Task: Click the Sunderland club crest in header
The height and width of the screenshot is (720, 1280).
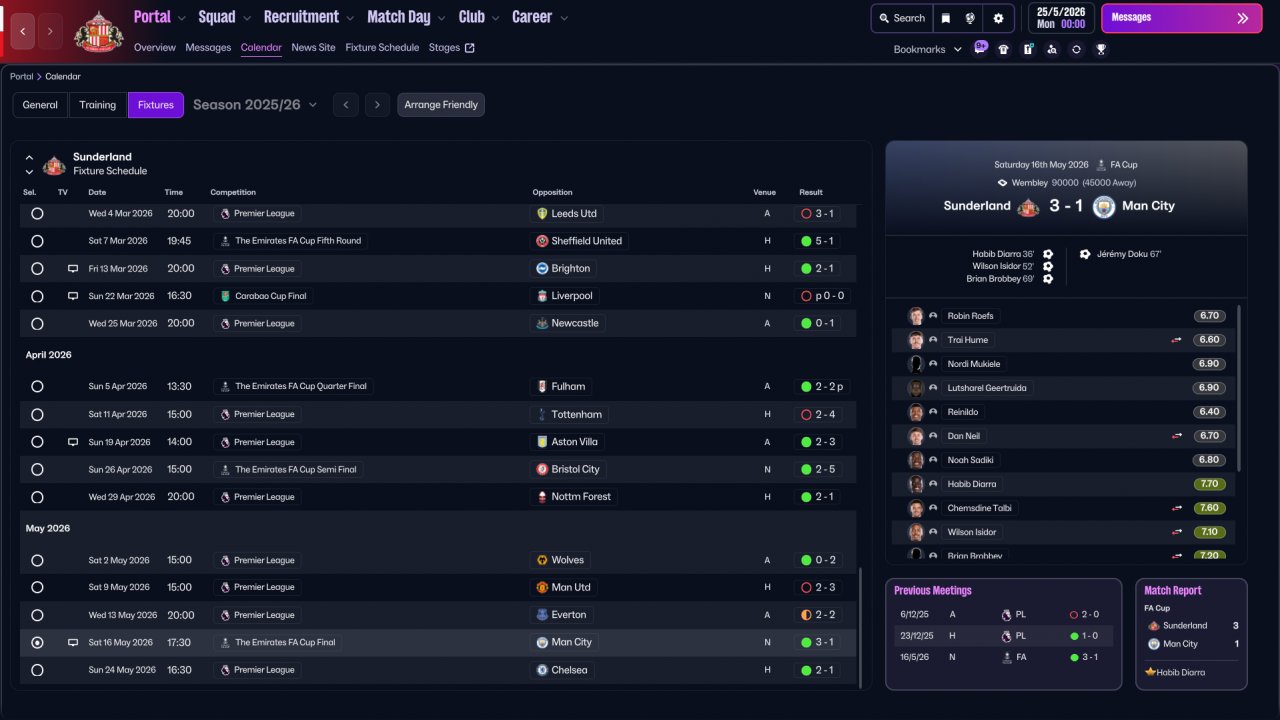Action: click(x=99, y=31)
